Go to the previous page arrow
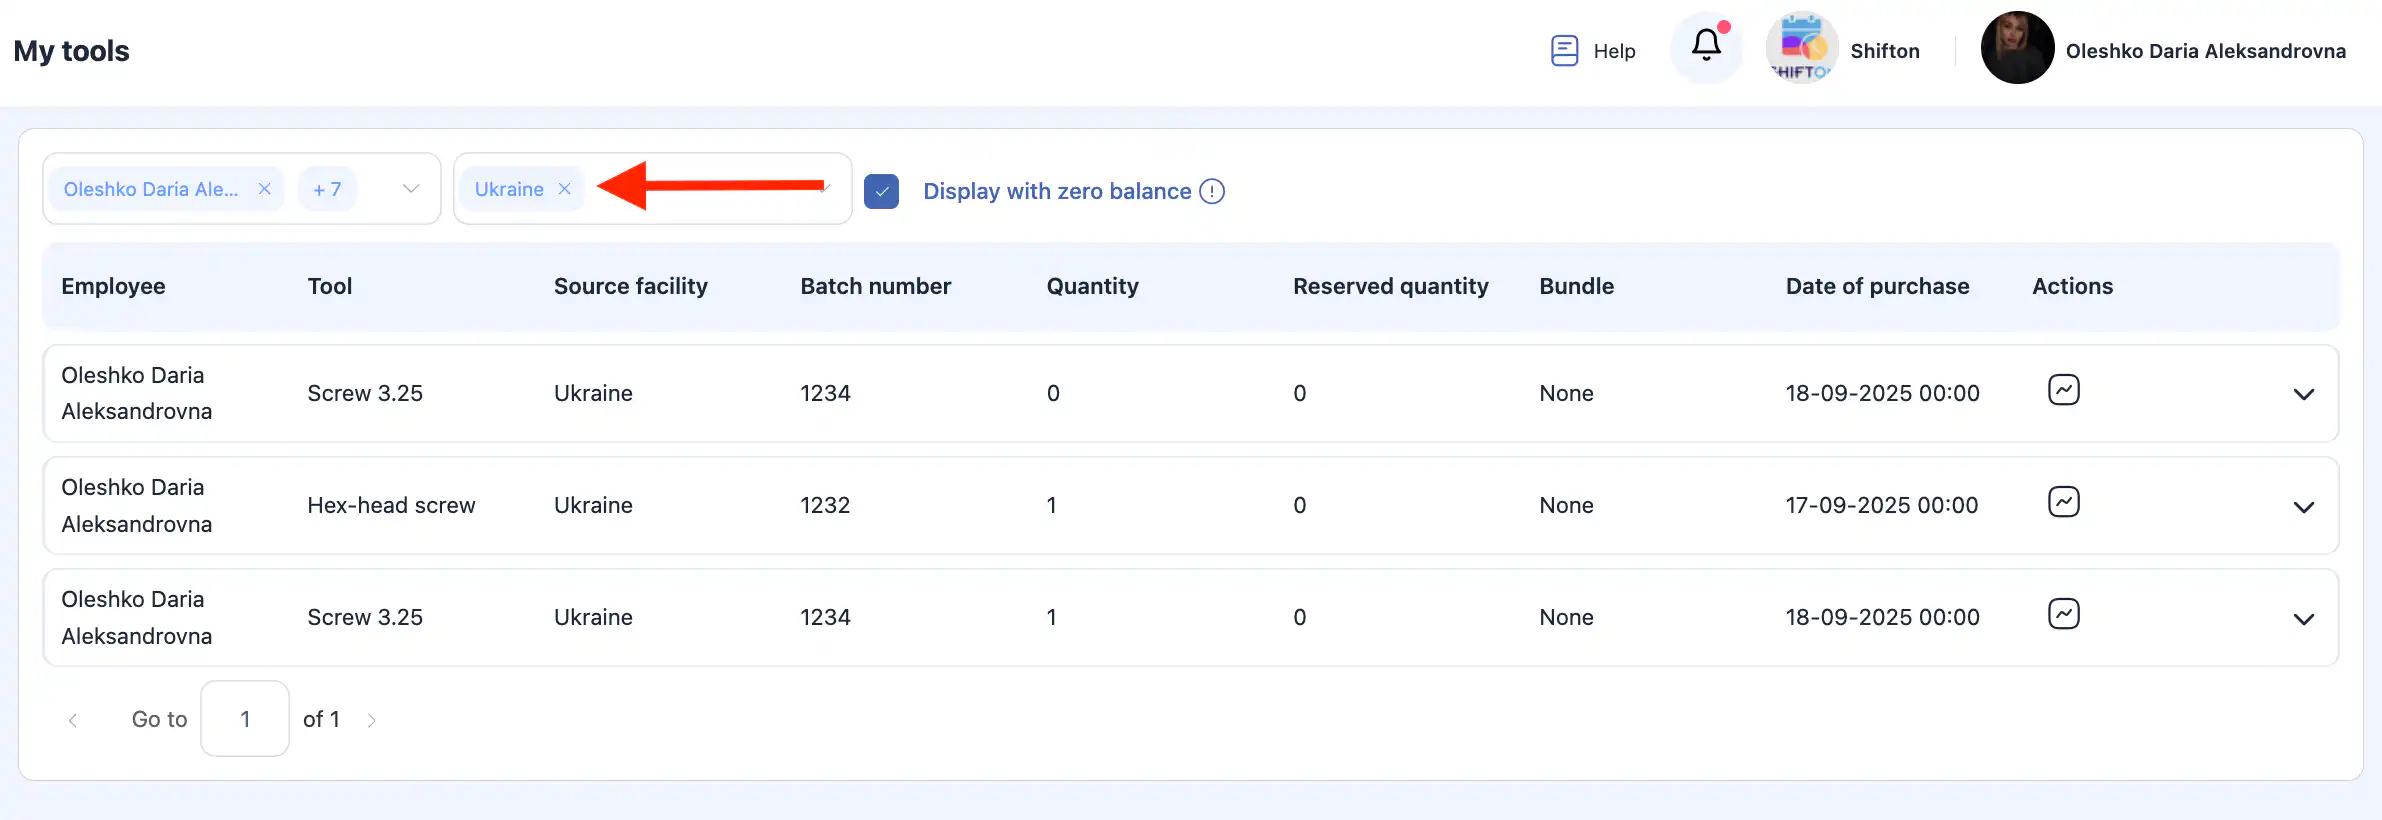This screenshot has height=820, width=2382. click(x=73, y=720)
